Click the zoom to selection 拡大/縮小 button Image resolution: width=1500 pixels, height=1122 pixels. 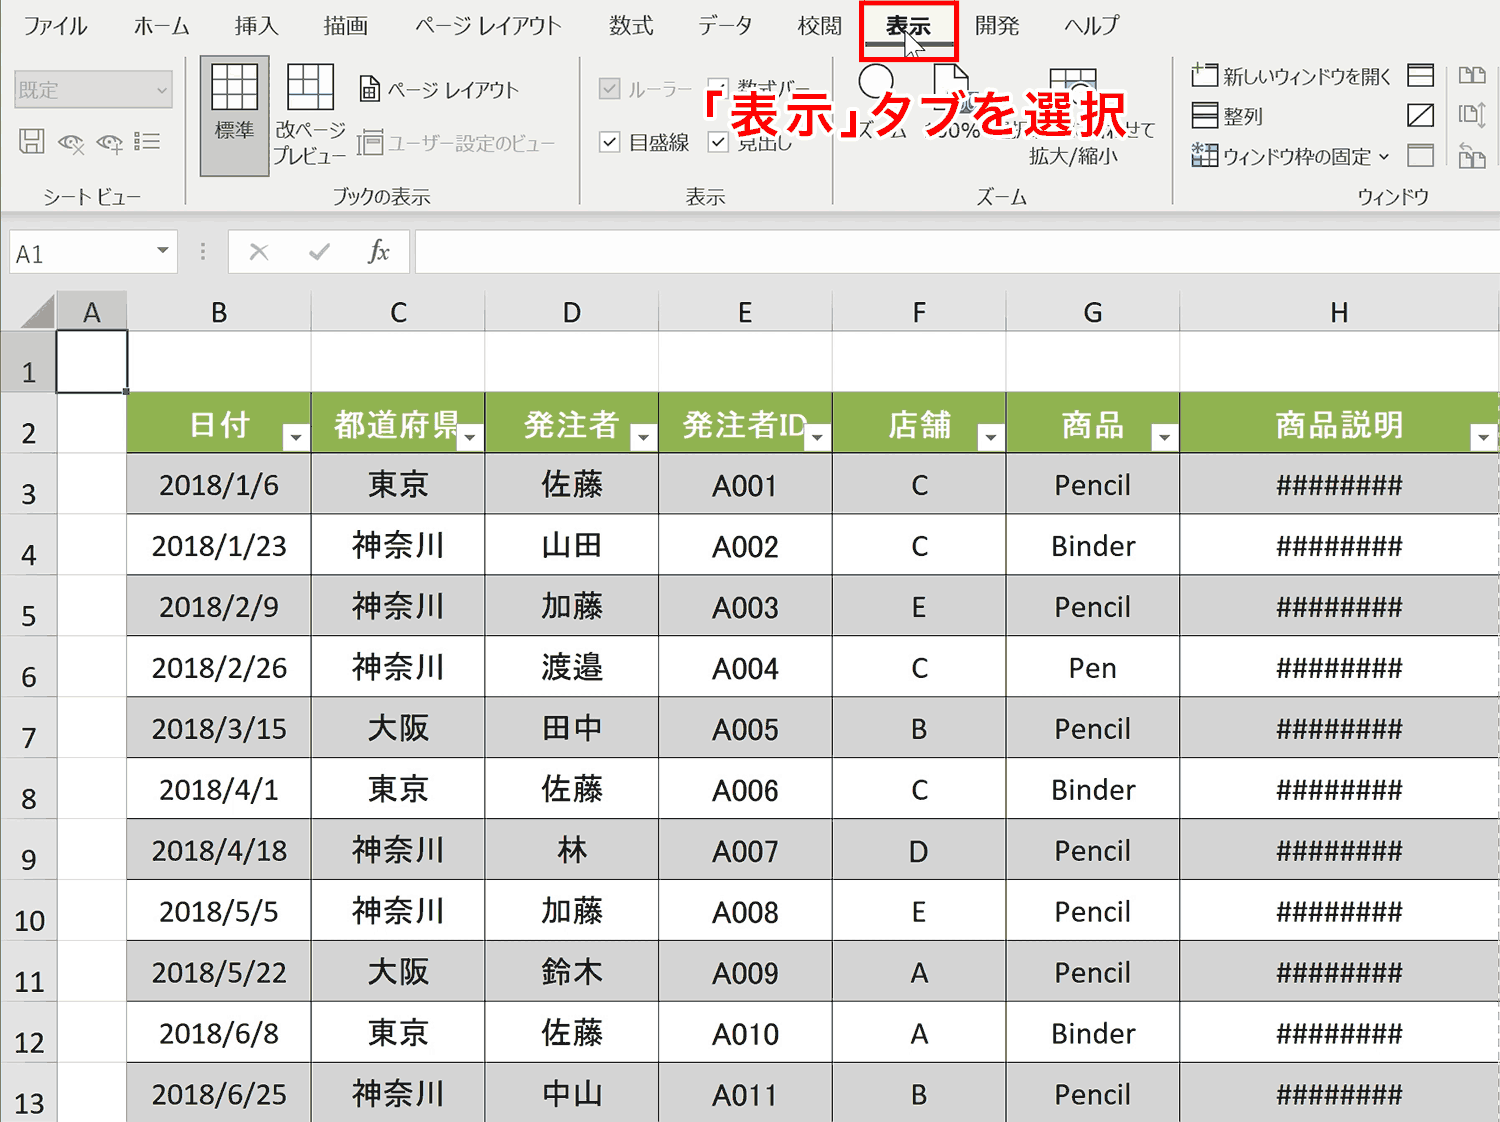click(x=1073, y=115)
